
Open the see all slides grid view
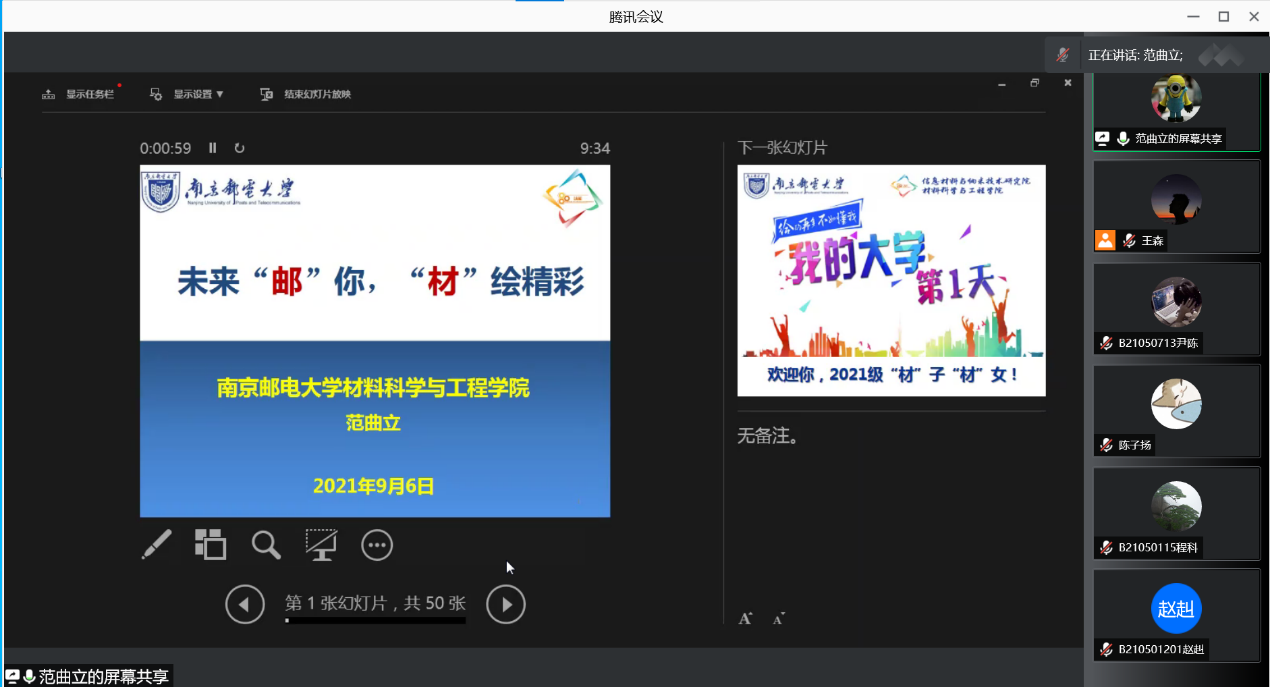tap(210, 544)
